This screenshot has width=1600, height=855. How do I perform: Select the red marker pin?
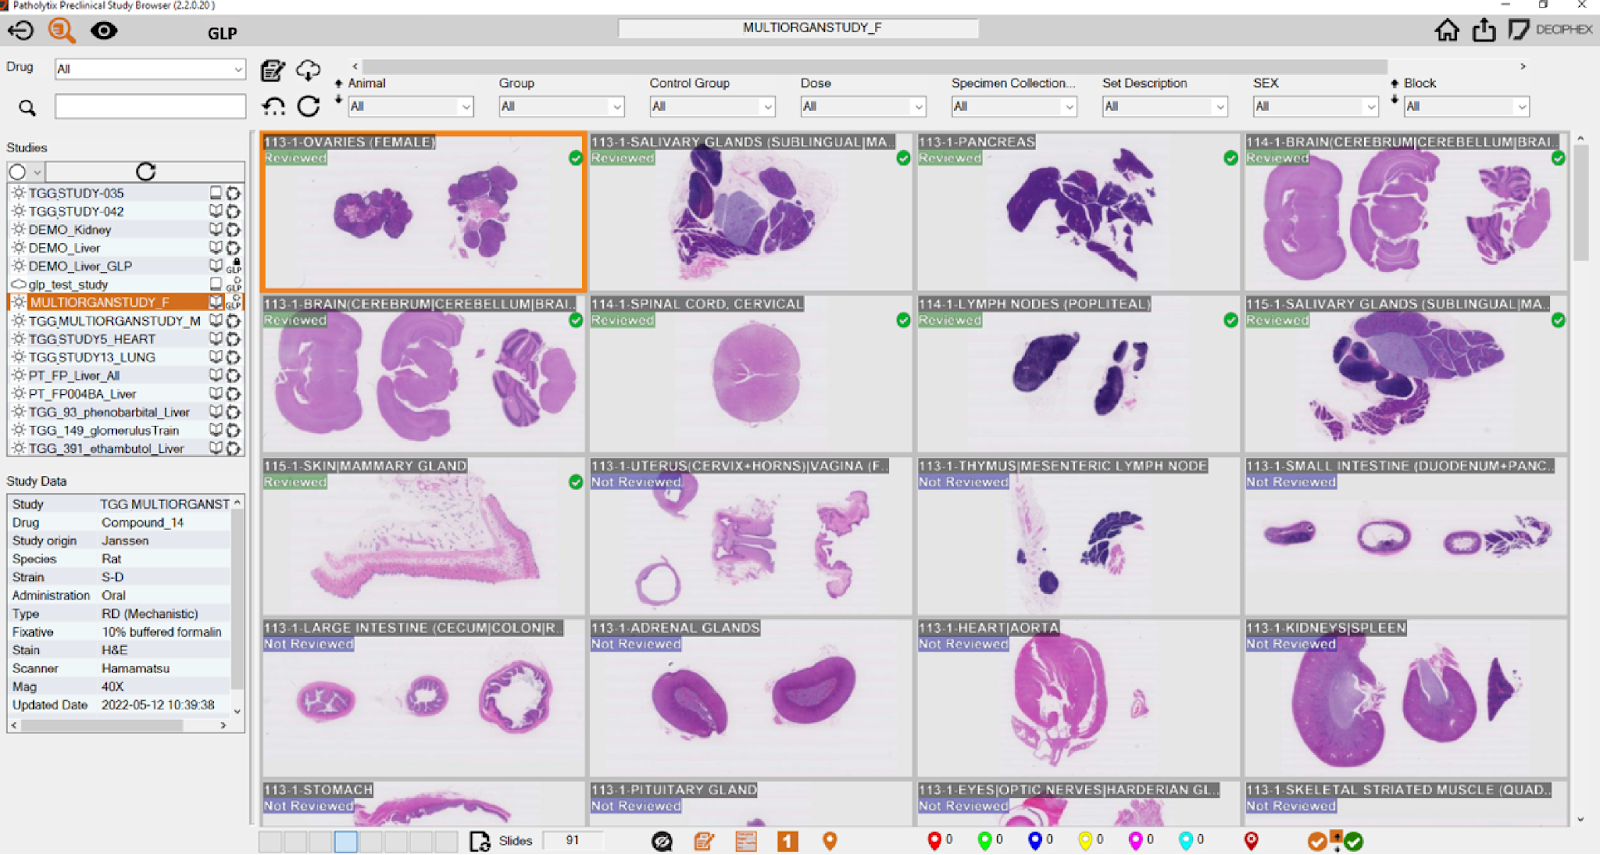coord(934,841)
